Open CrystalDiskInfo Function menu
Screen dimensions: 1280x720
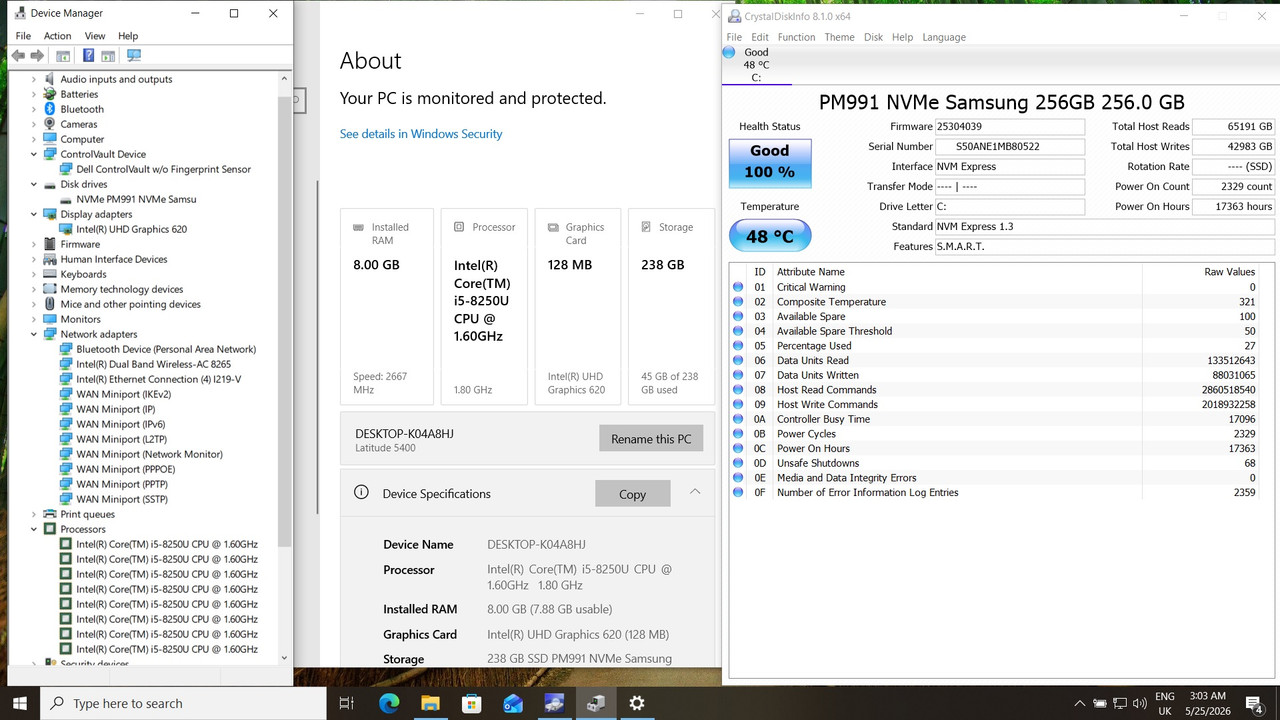pos(796,37)
